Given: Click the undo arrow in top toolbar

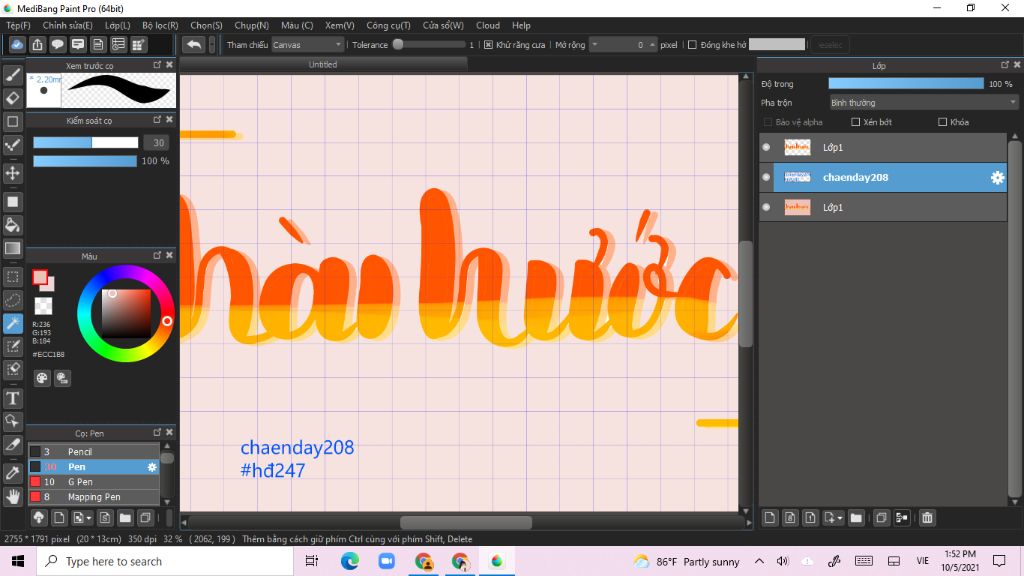Looking at the screenshot, I should 193,44.
